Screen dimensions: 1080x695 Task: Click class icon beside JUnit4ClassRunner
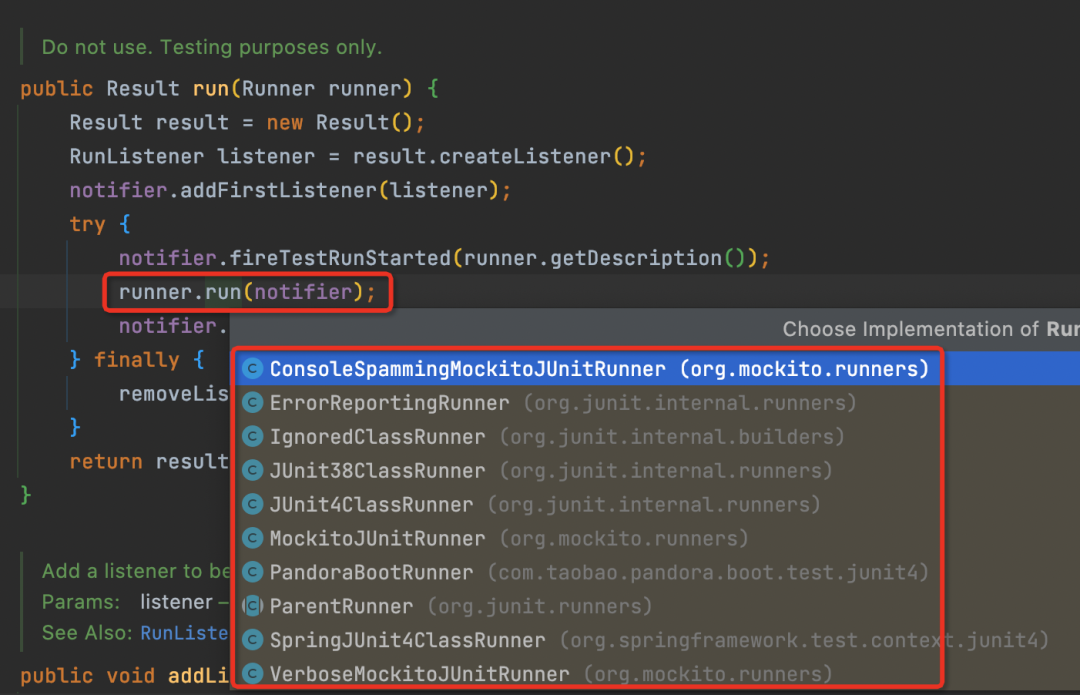[253, 505]
